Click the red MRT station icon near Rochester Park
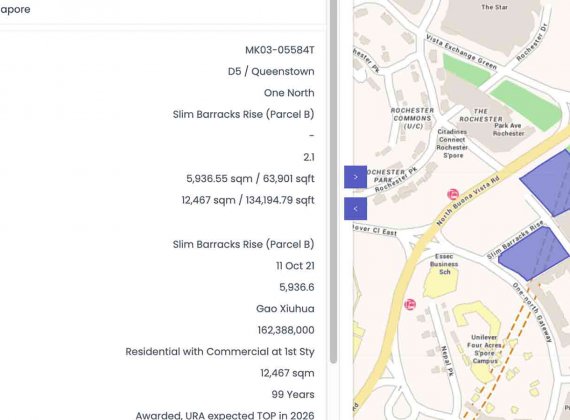This screenshot has height=420, width=570. coord(453,195)
